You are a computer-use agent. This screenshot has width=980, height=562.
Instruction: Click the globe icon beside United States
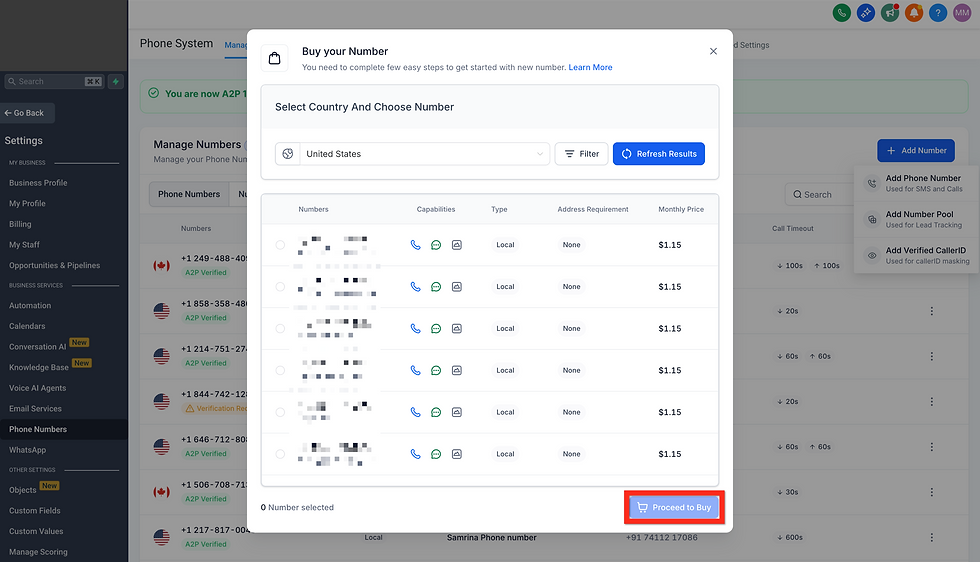(288, 154)
